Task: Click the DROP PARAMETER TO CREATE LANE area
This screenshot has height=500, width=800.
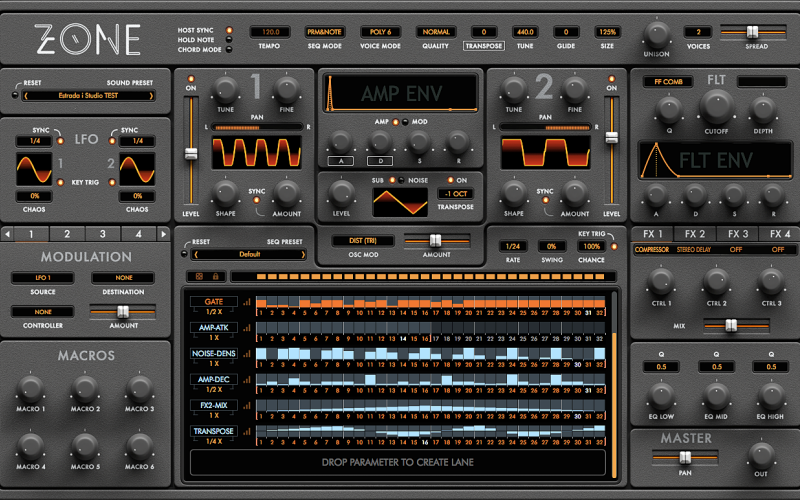Action: pos(397,462)
